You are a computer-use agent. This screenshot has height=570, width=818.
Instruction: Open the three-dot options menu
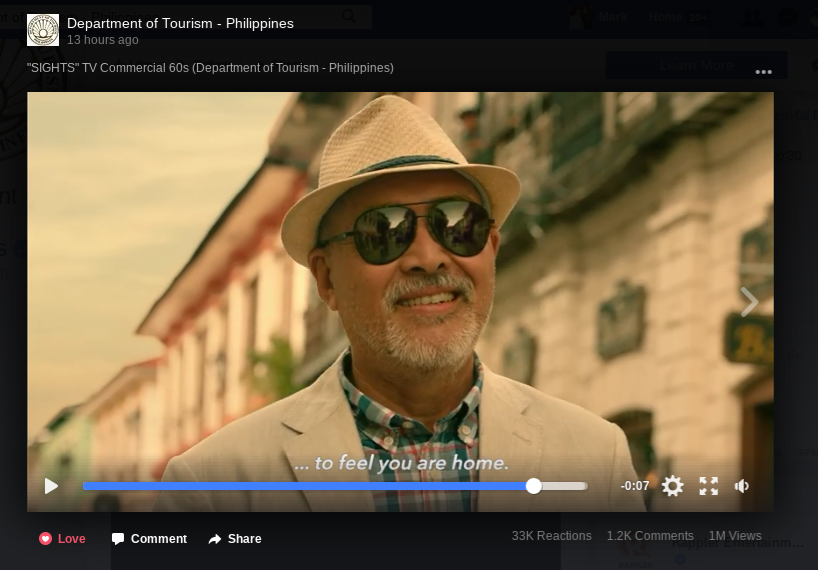click(x=764, y=72)
